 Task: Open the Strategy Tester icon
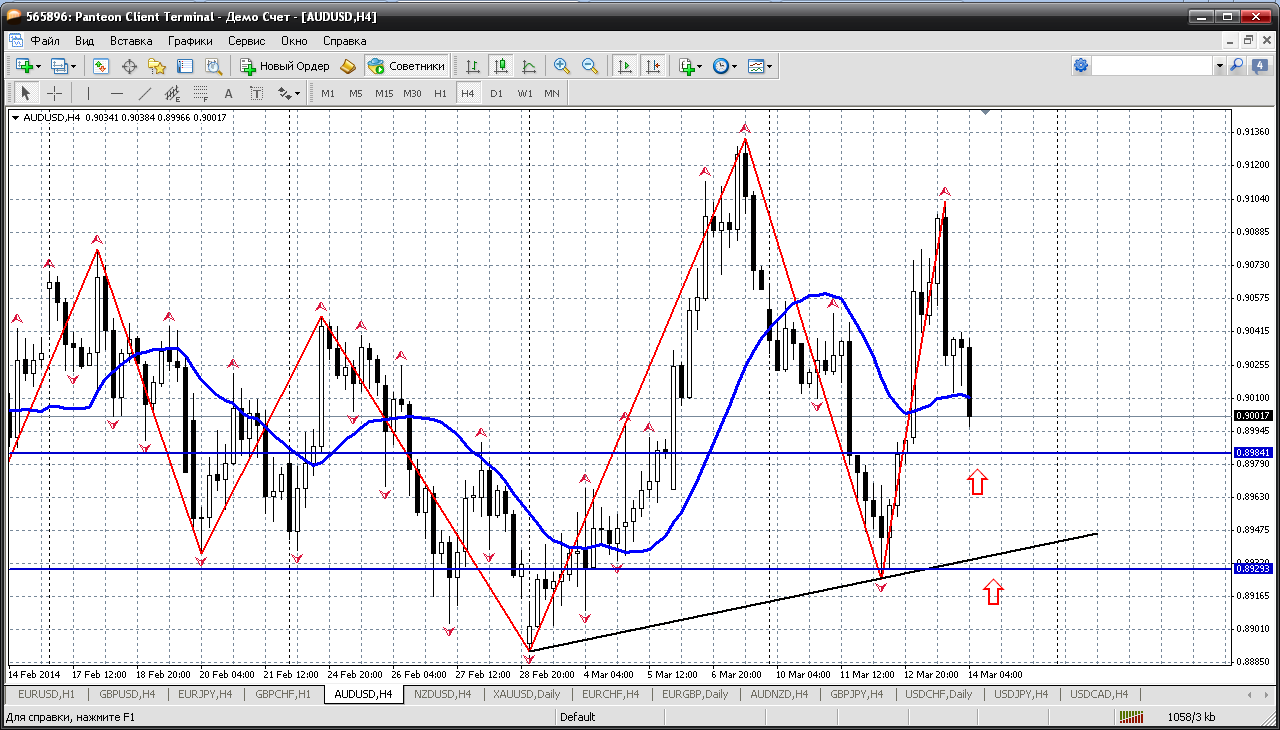(x=213, y=66)
